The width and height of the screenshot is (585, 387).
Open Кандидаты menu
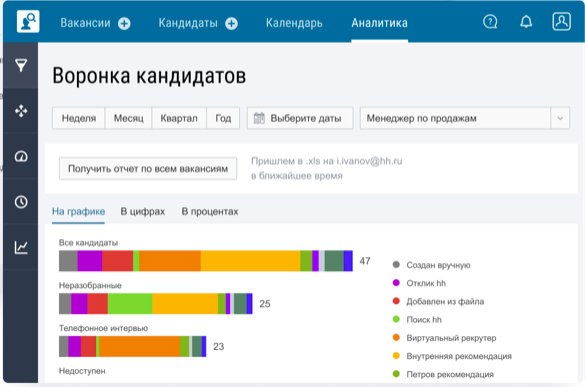click(x=188, y=23)
